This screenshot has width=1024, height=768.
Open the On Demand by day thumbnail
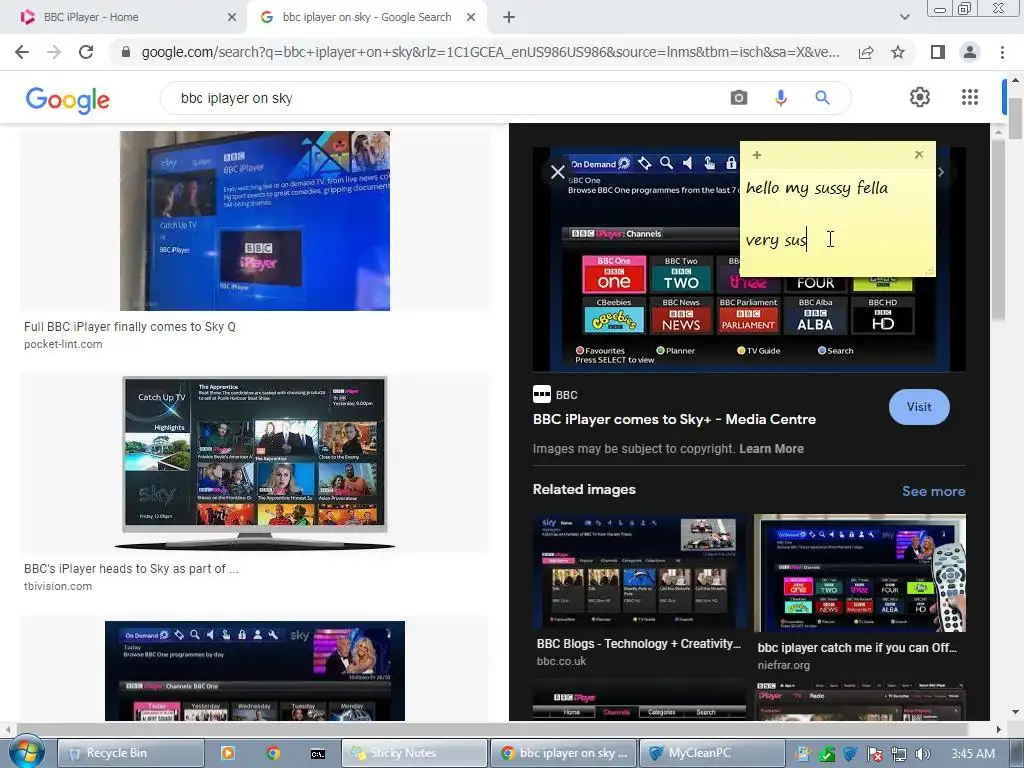(x=255, y=671)
